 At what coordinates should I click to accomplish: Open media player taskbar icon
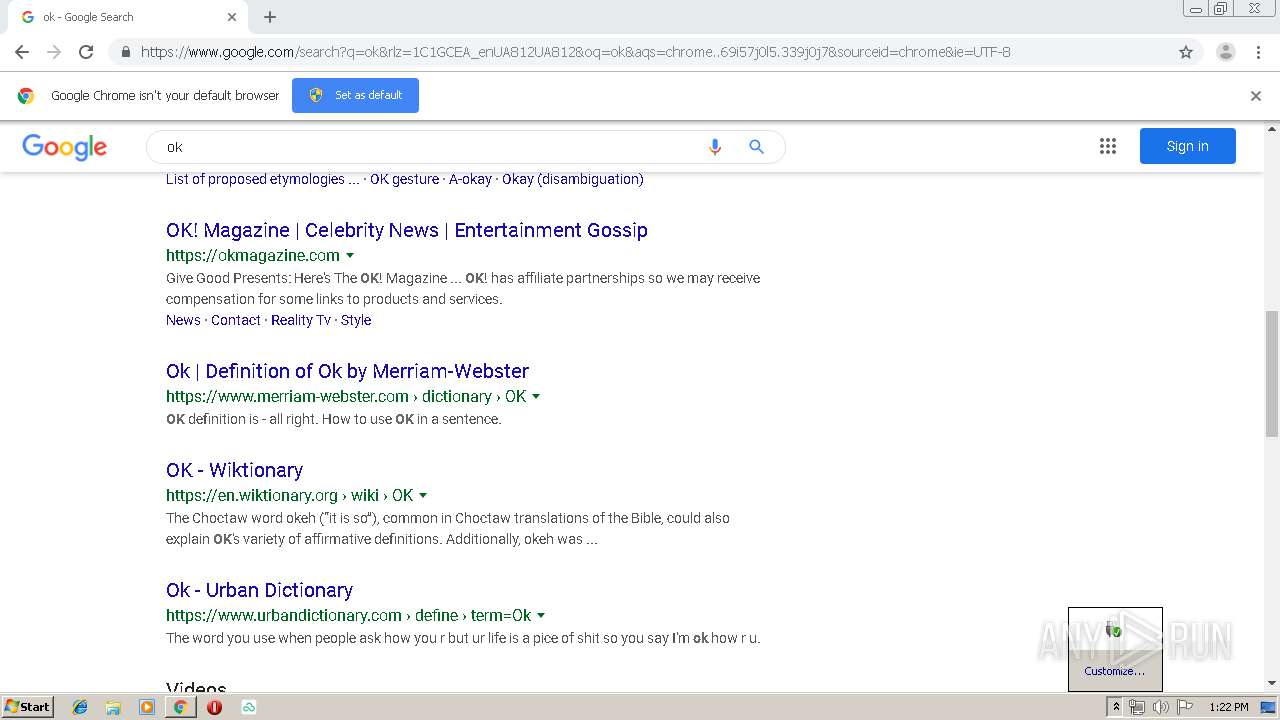pyautogui.click(x=147, y=707)
